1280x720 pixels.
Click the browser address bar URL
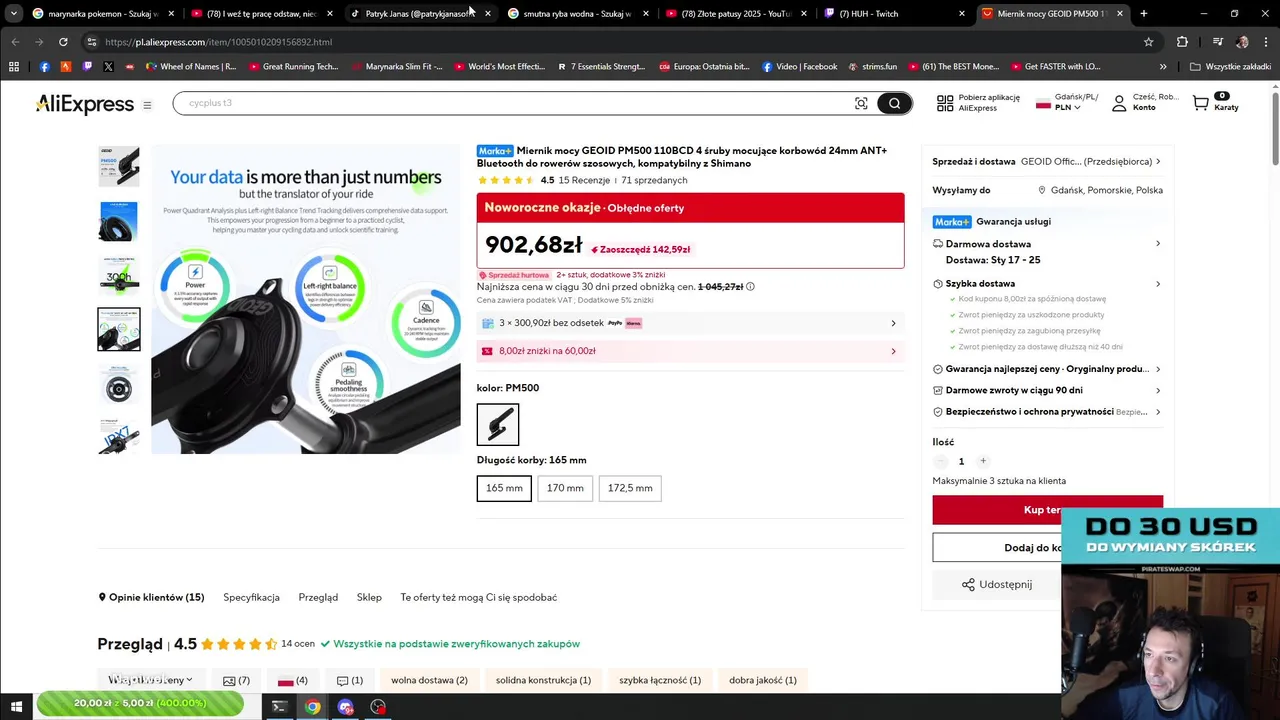click(218, 42)
